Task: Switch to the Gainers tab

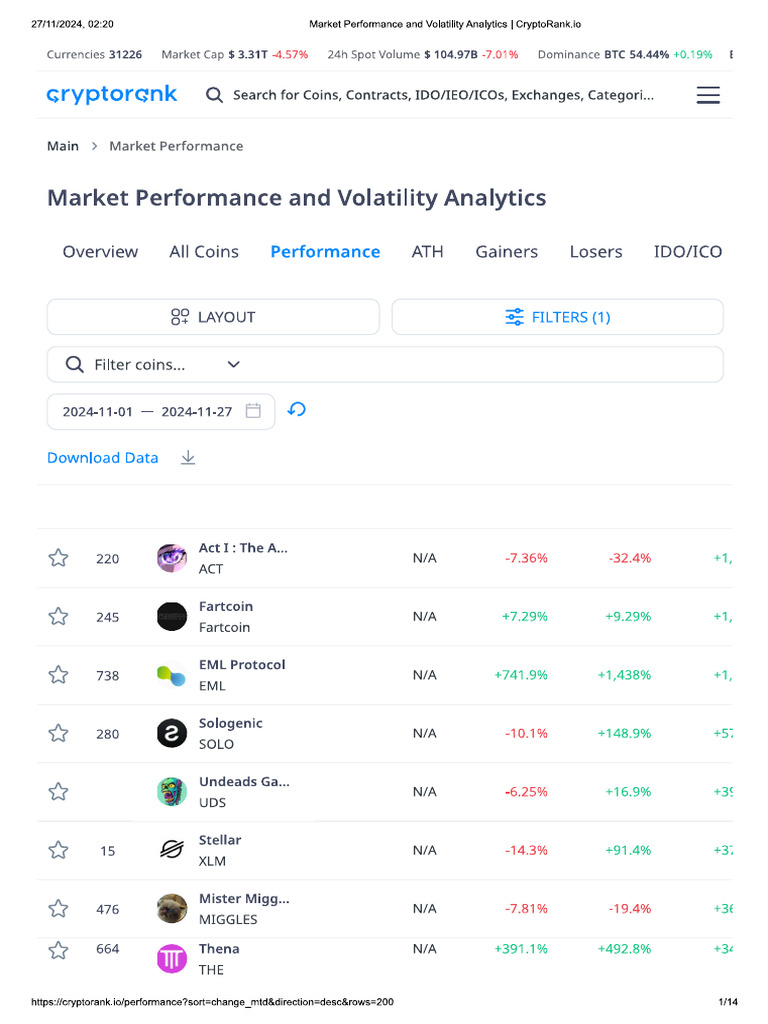Action: [506, 251]
